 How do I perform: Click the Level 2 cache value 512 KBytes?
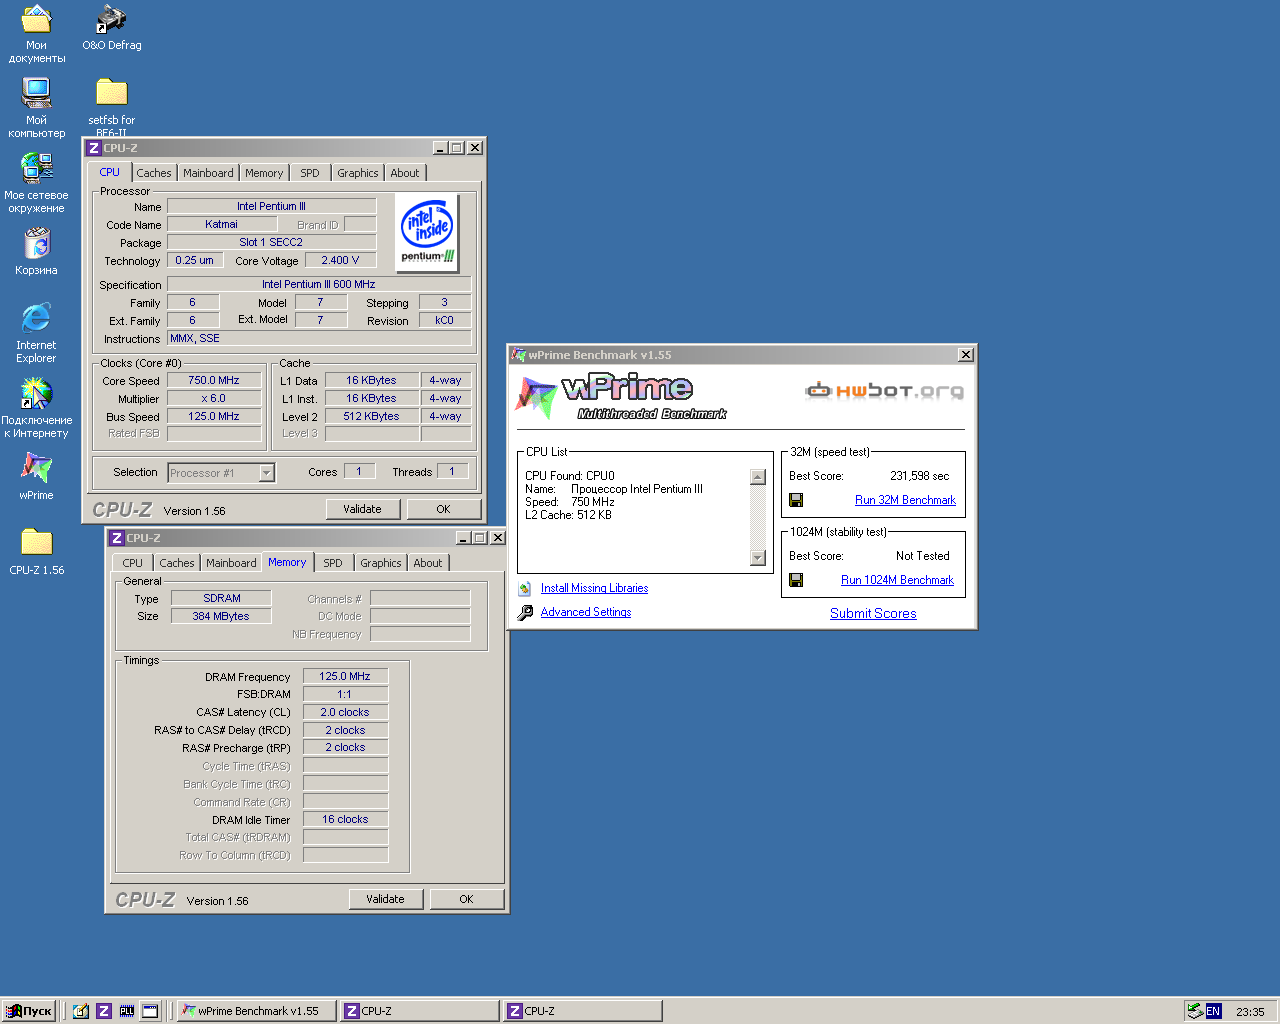pyautogui.click(x=371, y=416)
